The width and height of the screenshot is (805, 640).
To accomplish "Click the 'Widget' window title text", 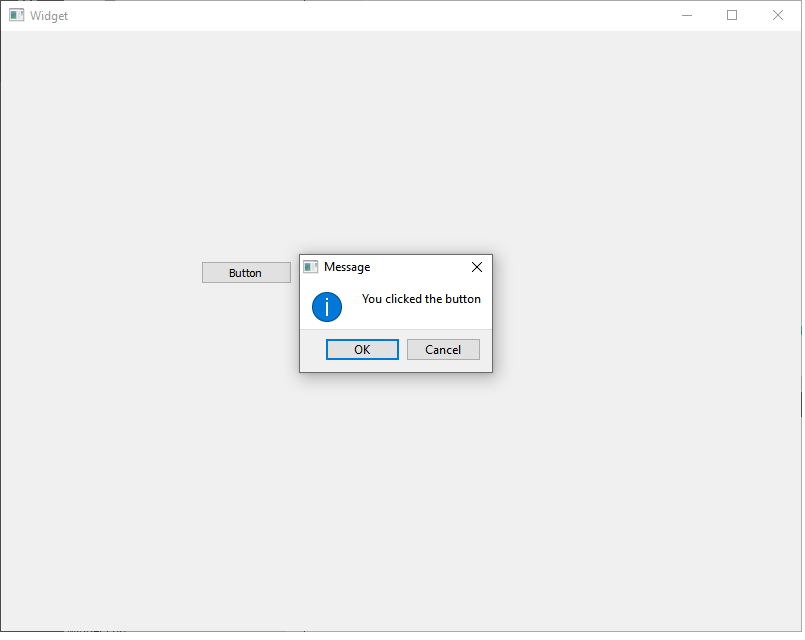I will 49,16.
